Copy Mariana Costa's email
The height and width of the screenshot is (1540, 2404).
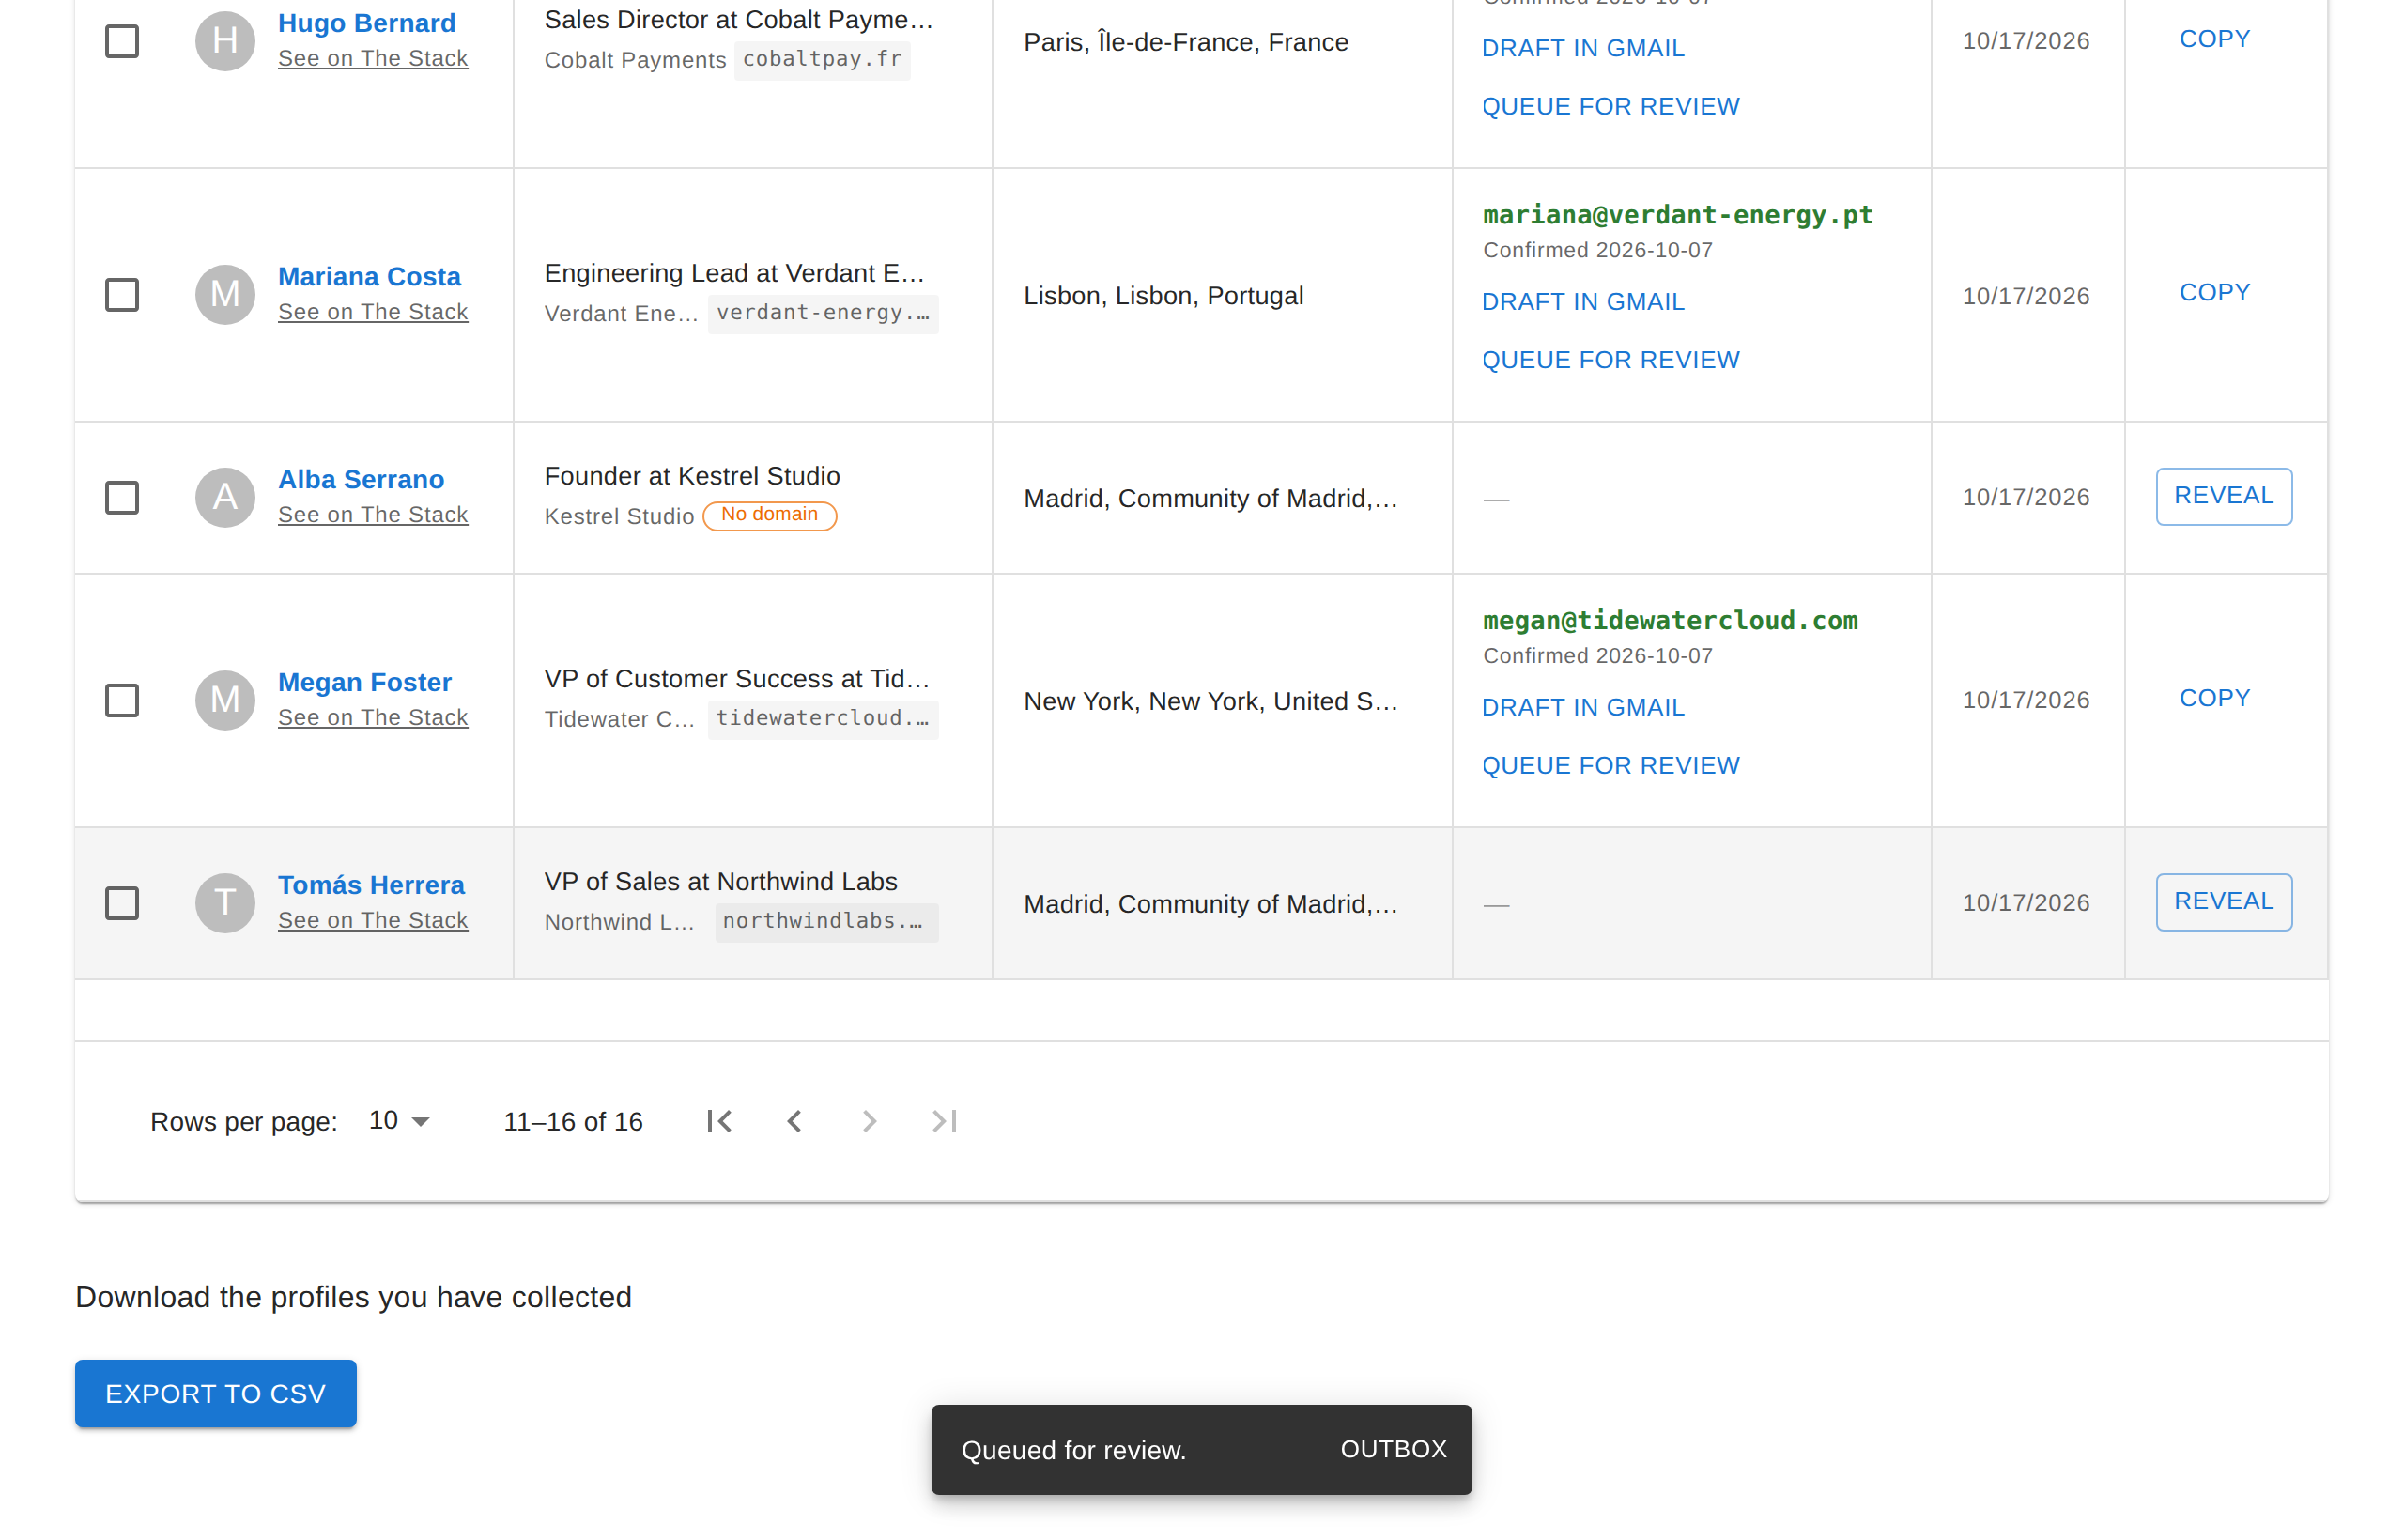pos(2214,292)
